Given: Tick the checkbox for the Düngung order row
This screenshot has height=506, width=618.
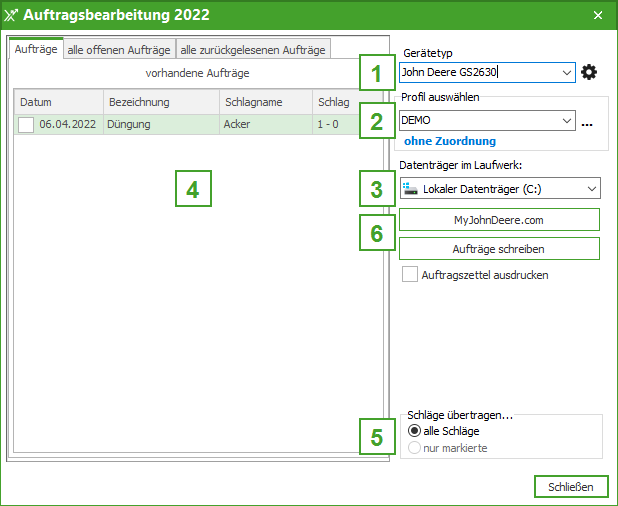Looking at the screenshot, I should [26, 125].
